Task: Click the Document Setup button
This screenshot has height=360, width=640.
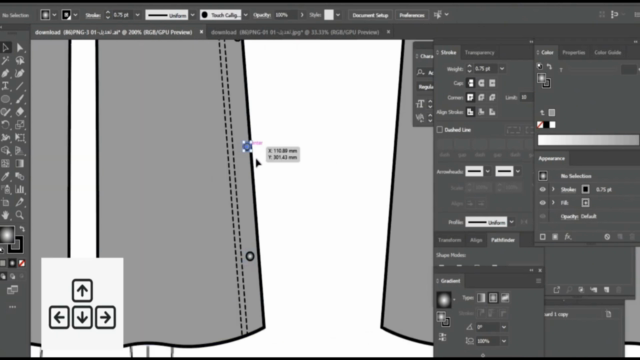Action: click(370, 15)
